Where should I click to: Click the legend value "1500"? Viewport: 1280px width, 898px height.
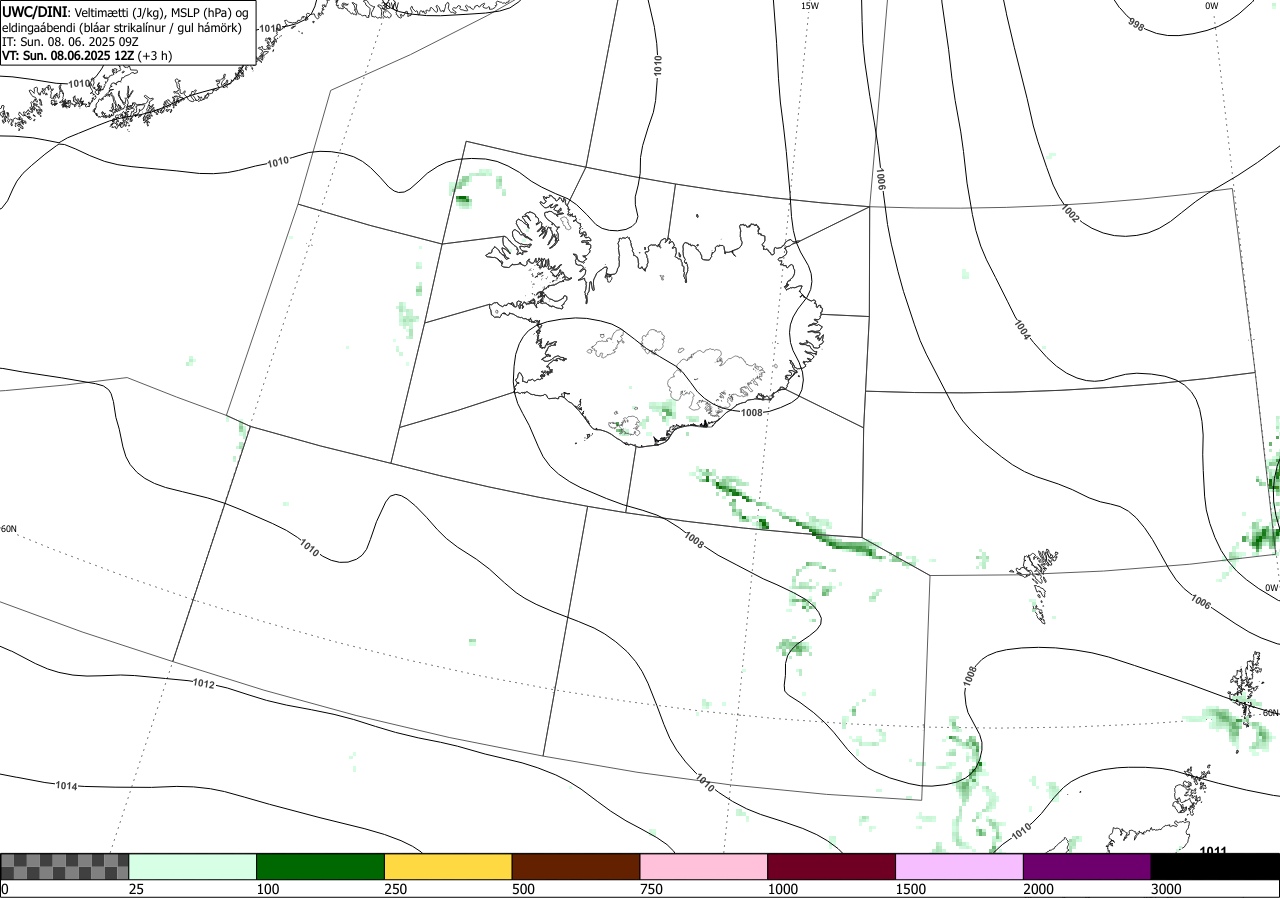910,889
